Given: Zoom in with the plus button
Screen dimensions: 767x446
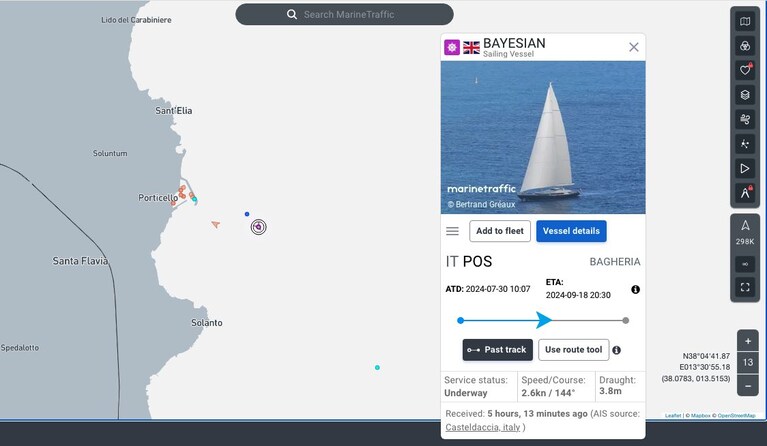Looking at the screenshot, I should (x=748, y=341).
